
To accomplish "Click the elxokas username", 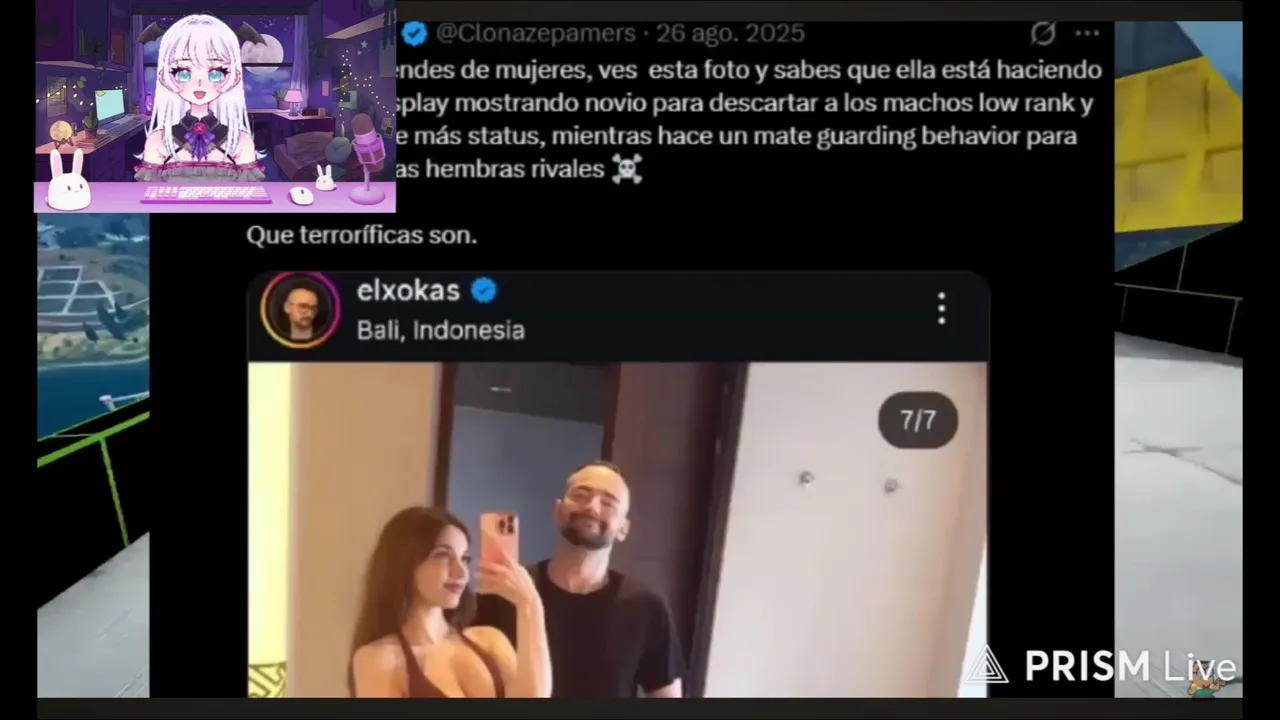I will [408, 291].
